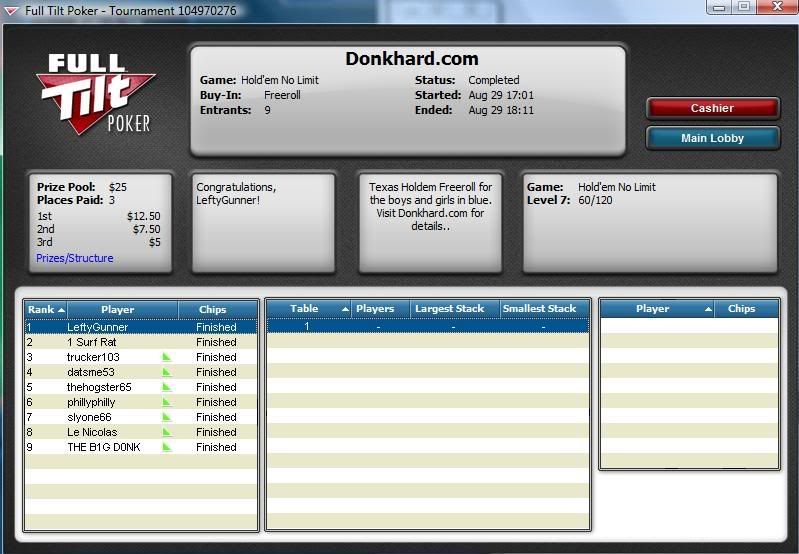
Task: Maximize the tournament window
Action: [743, 7]
